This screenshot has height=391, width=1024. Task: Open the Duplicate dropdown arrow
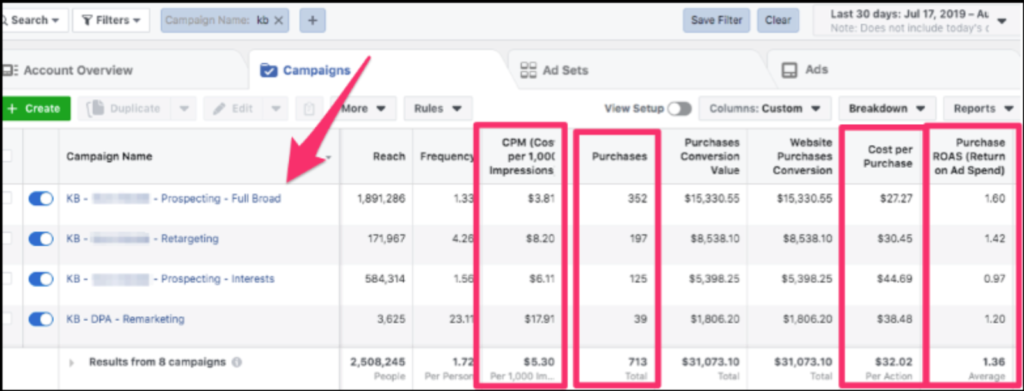coord(184,108)
